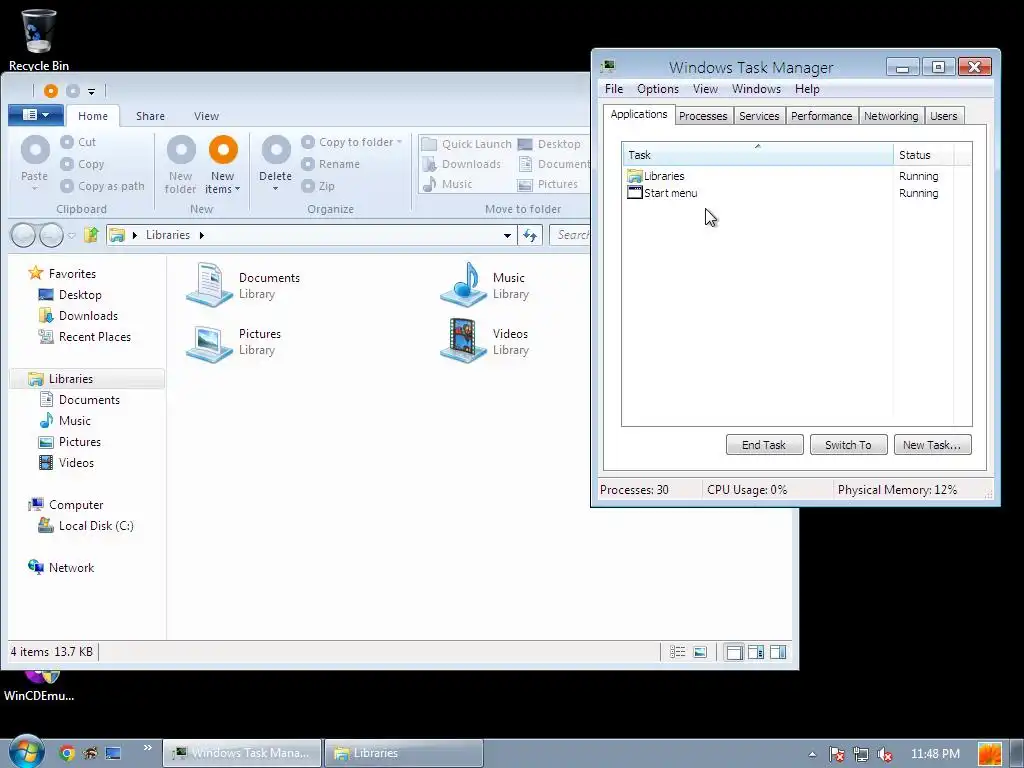This screenshot has height=768, width=1024.
Task: Select Favorites in the navigation pane
Action: pos(62,274)
